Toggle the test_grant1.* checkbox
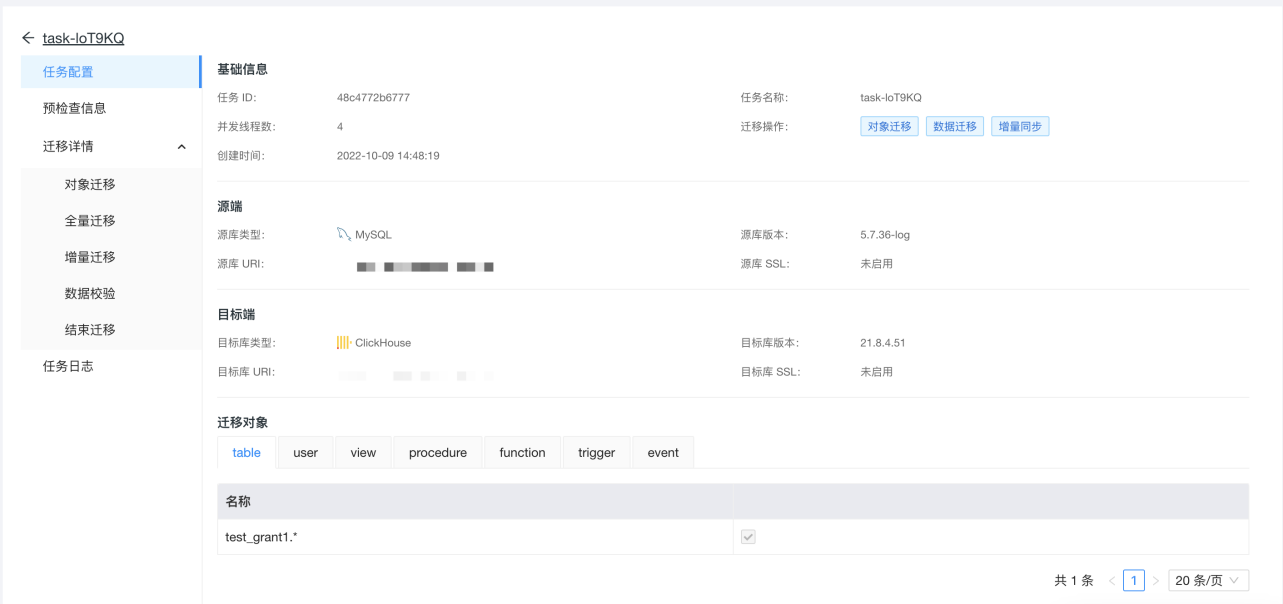 (x=748, y=537)
